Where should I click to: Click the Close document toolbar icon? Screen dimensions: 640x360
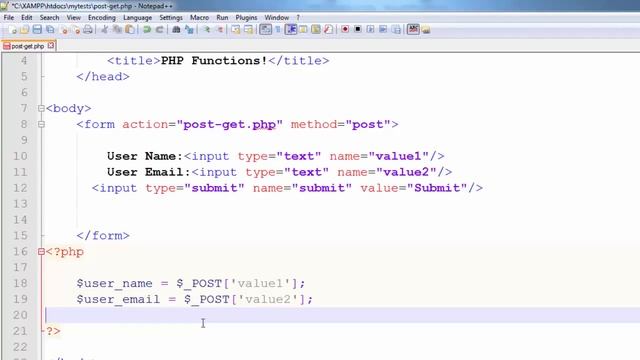pyautogui.click(x=64, y=29)
